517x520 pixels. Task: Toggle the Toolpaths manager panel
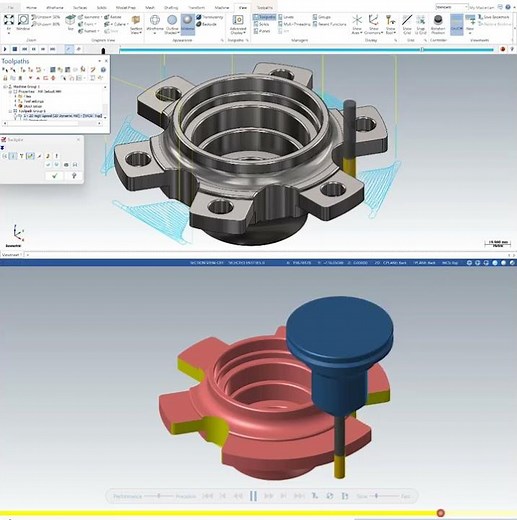click(x=265, y=17)
